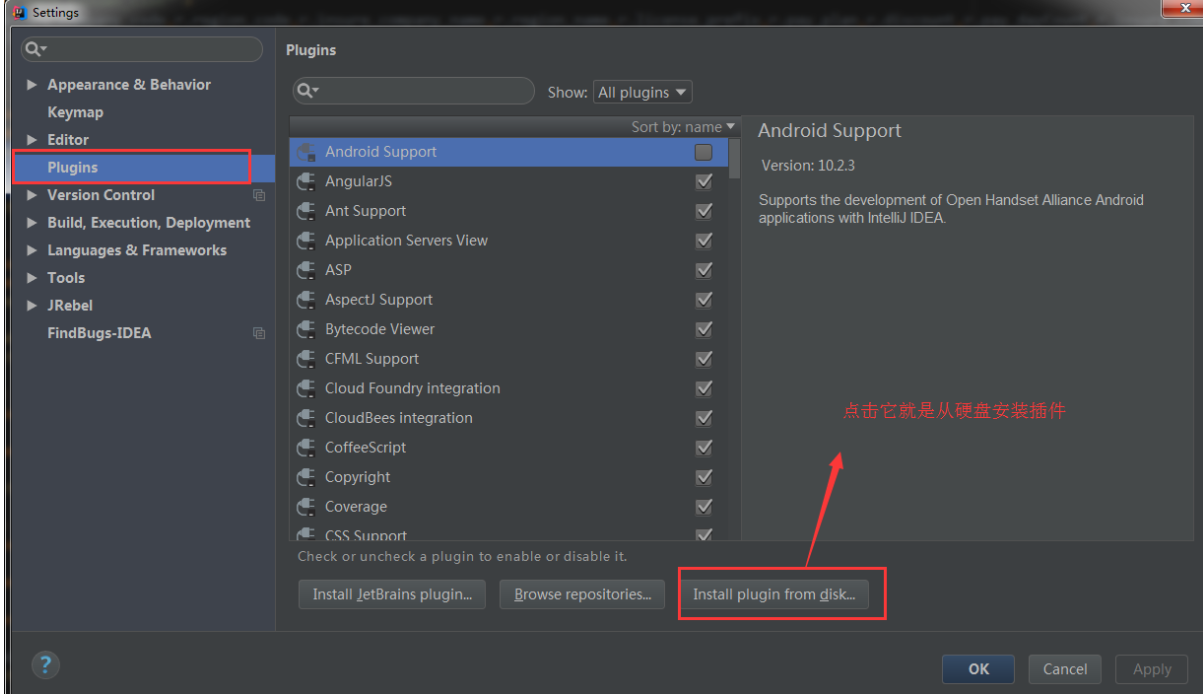Click the AspectJ Support plugin icon
Screen dimensions: 1203x694
pyautogui.click(x=307, y=299)
